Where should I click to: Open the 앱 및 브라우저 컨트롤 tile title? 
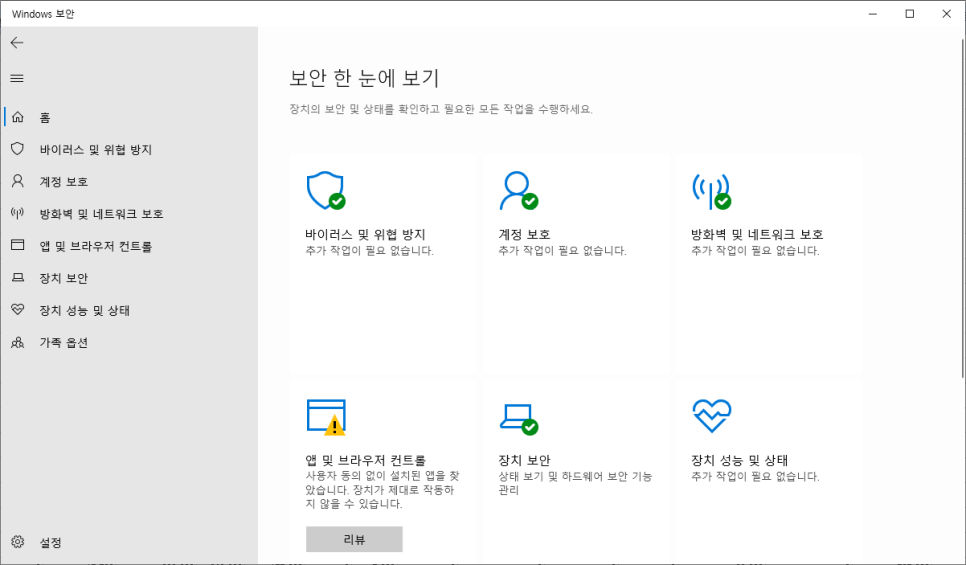[x=365, y=460]
